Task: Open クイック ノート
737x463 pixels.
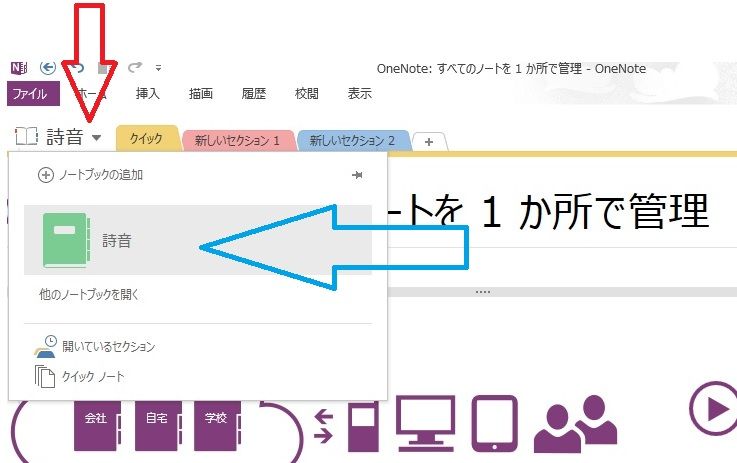Action: 93,377
